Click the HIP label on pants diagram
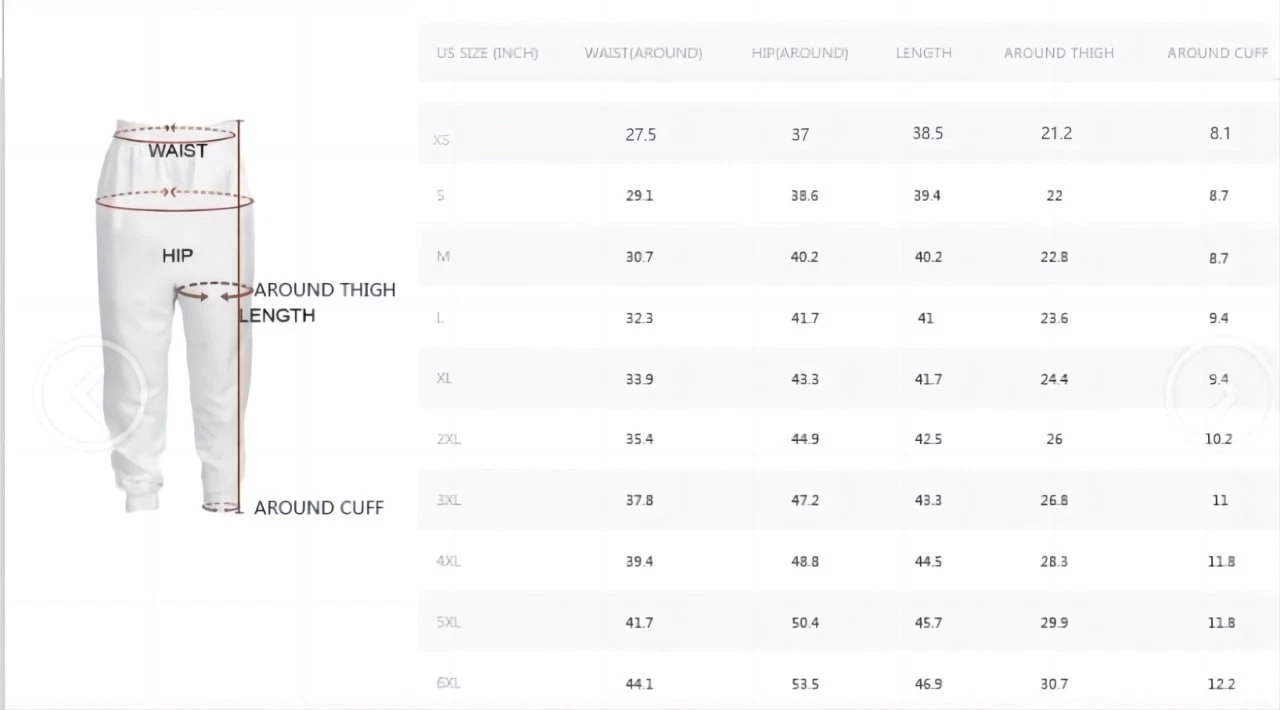 click(177, 256)
